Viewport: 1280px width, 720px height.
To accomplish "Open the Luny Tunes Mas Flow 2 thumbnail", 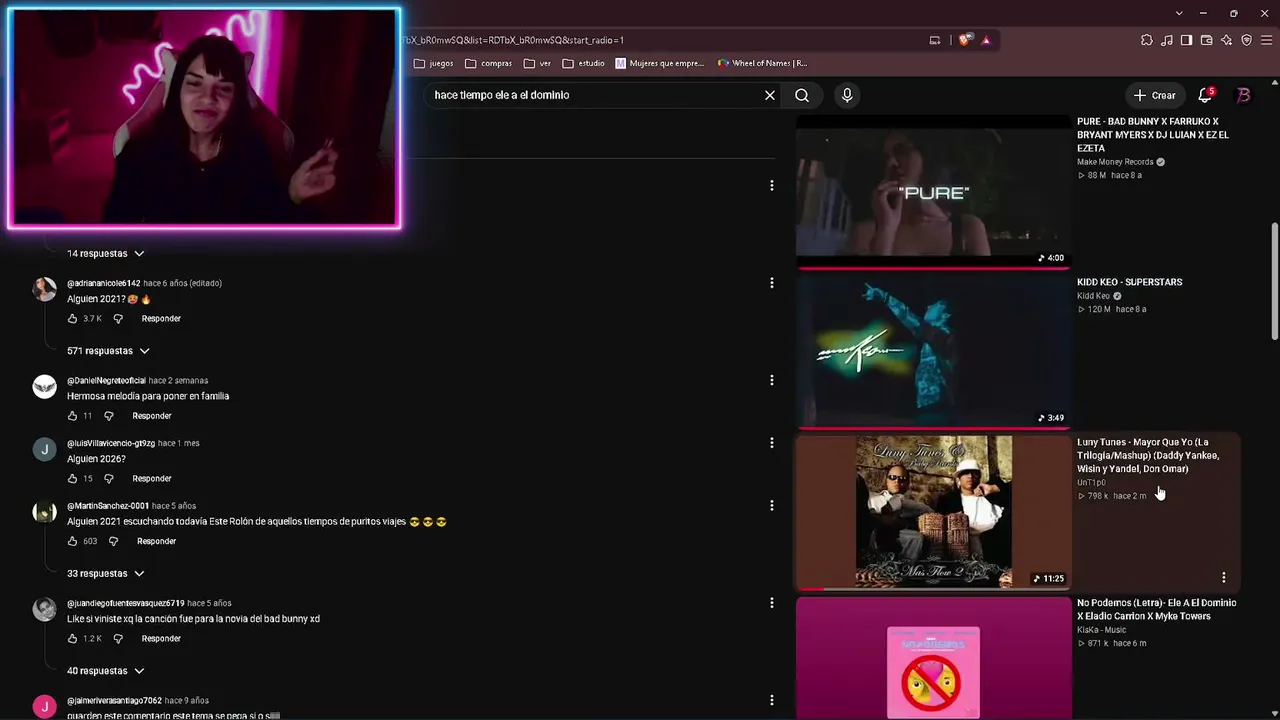I will pyautogui.click(x=933, y=511).
